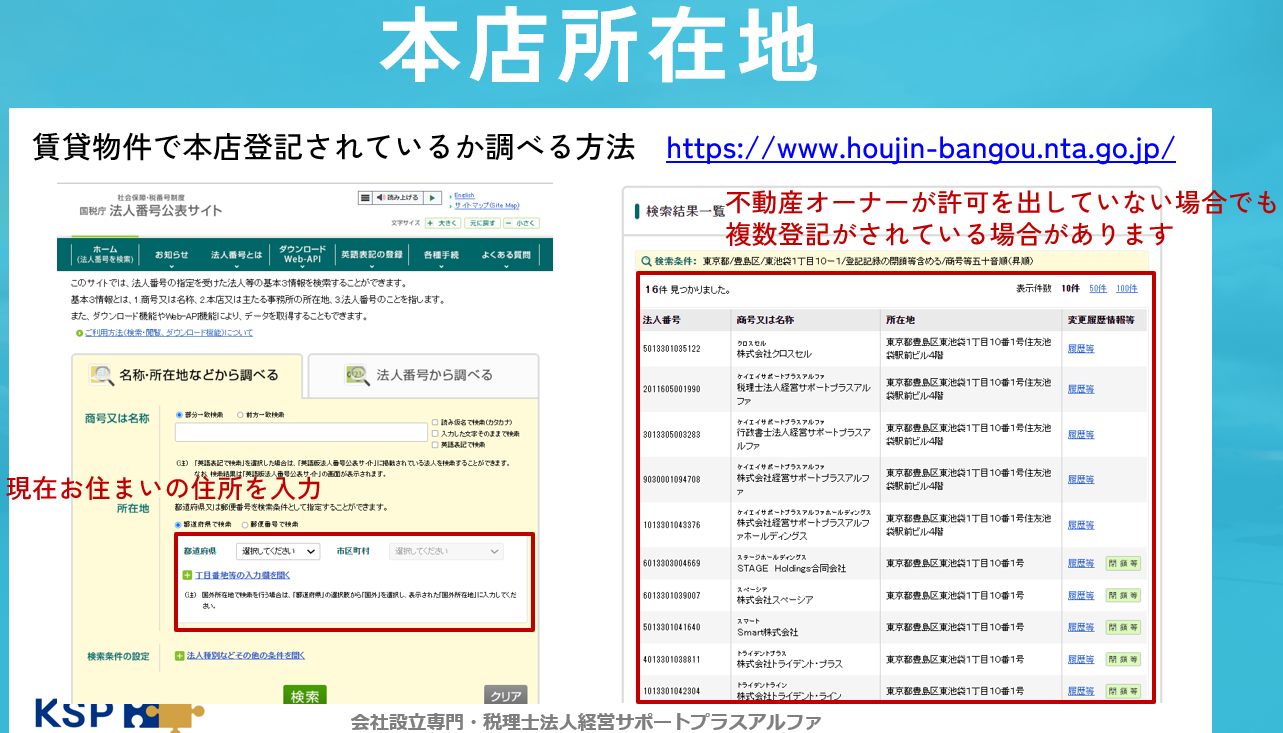This screenshot has height=733, width=1283.
Task: Go to ホーム (法人番号を検索) menu
Action: 105,254
